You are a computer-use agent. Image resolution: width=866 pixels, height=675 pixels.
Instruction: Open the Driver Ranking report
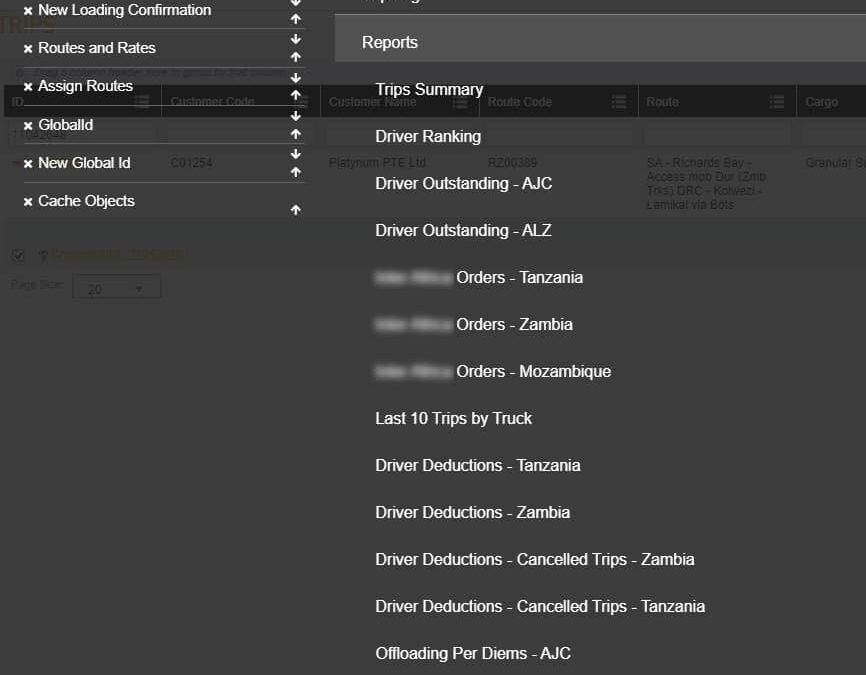pyautogui.click(x=428, y=136)
